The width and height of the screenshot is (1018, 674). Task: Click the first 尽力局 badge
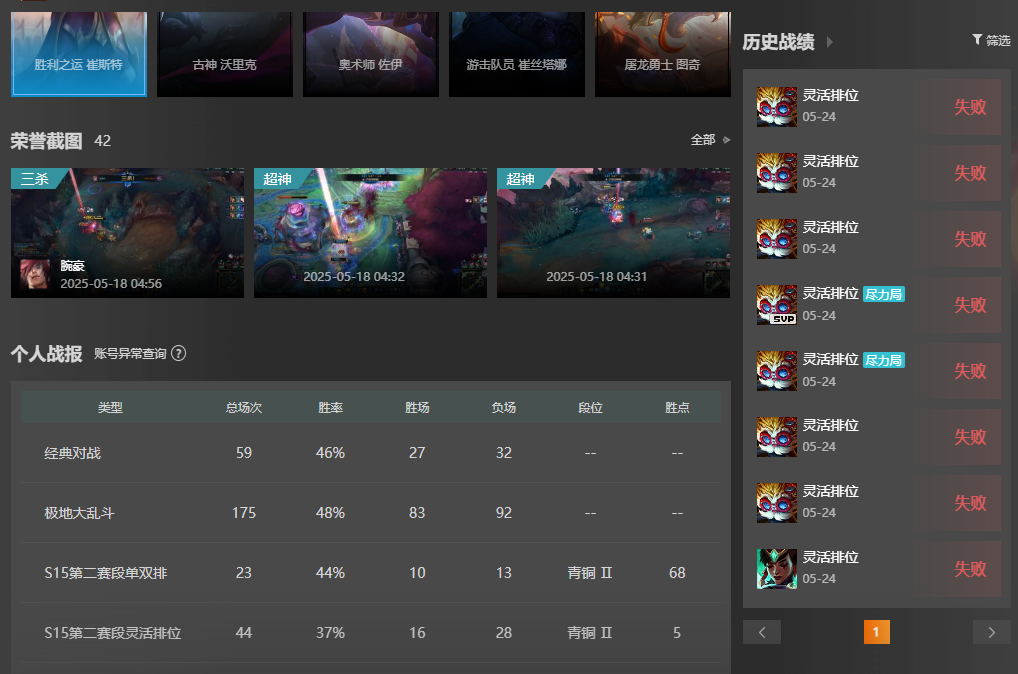884,294
